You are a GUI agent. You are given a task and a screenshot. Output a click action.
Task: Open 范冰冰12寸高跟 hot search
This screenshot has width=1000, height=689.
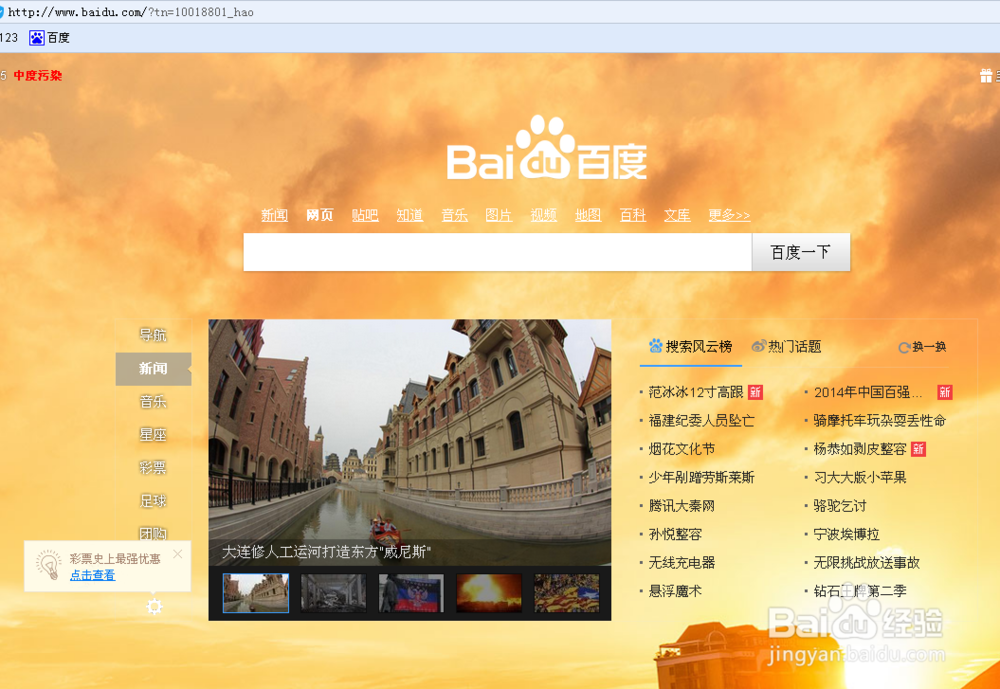[696, 392]
